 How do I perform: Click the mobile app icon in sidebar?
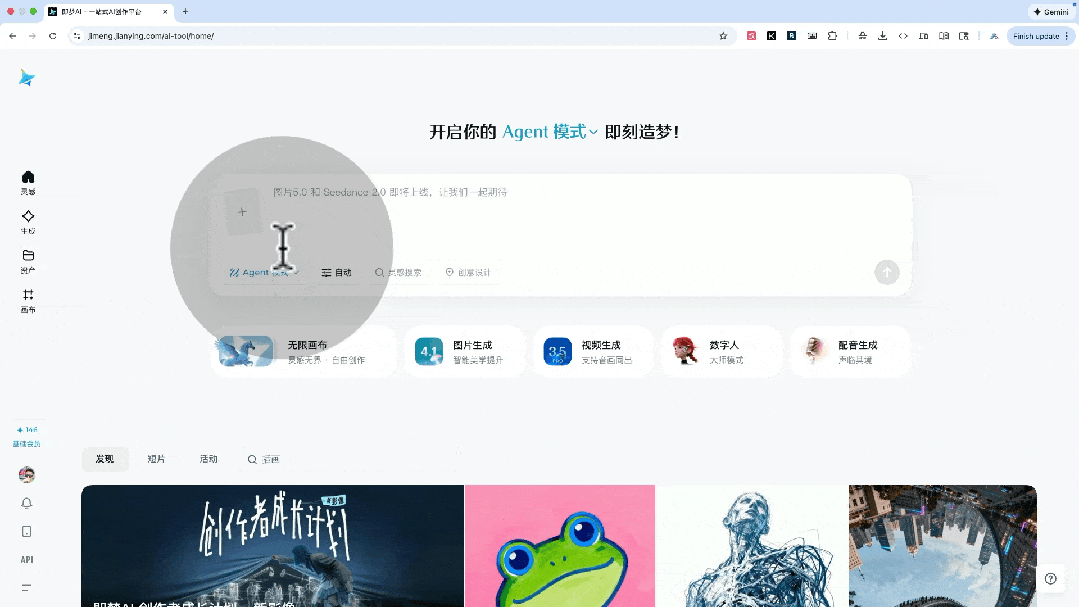coord(27,531)
